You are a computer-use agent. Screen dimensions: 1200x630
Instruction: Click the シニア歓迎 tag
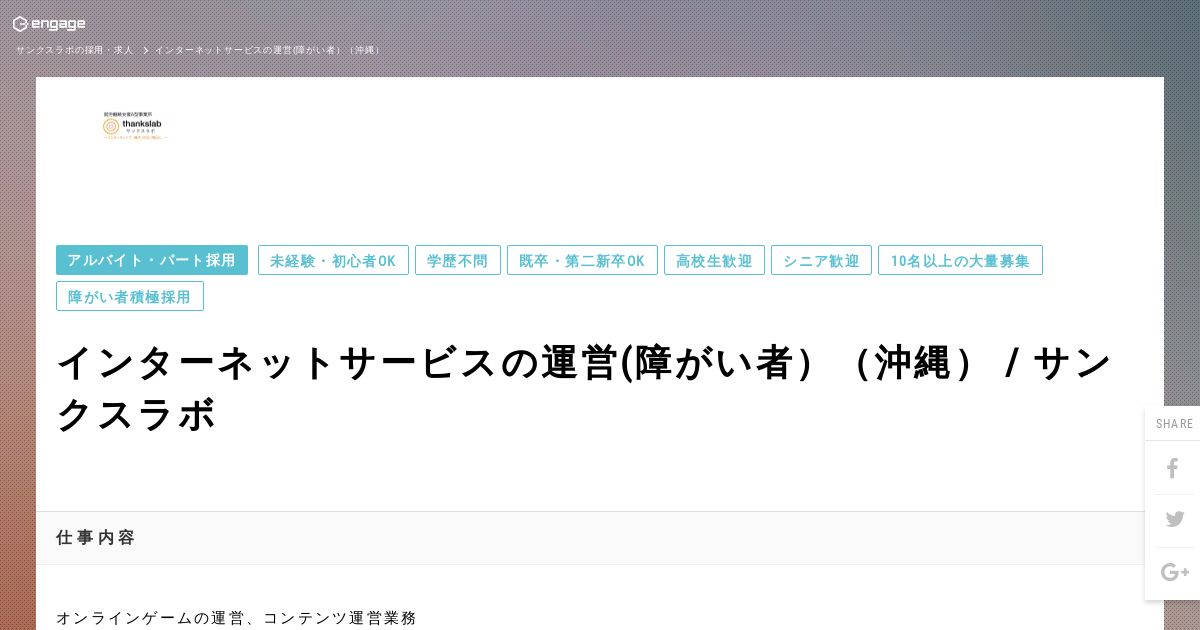click(821, 260)
